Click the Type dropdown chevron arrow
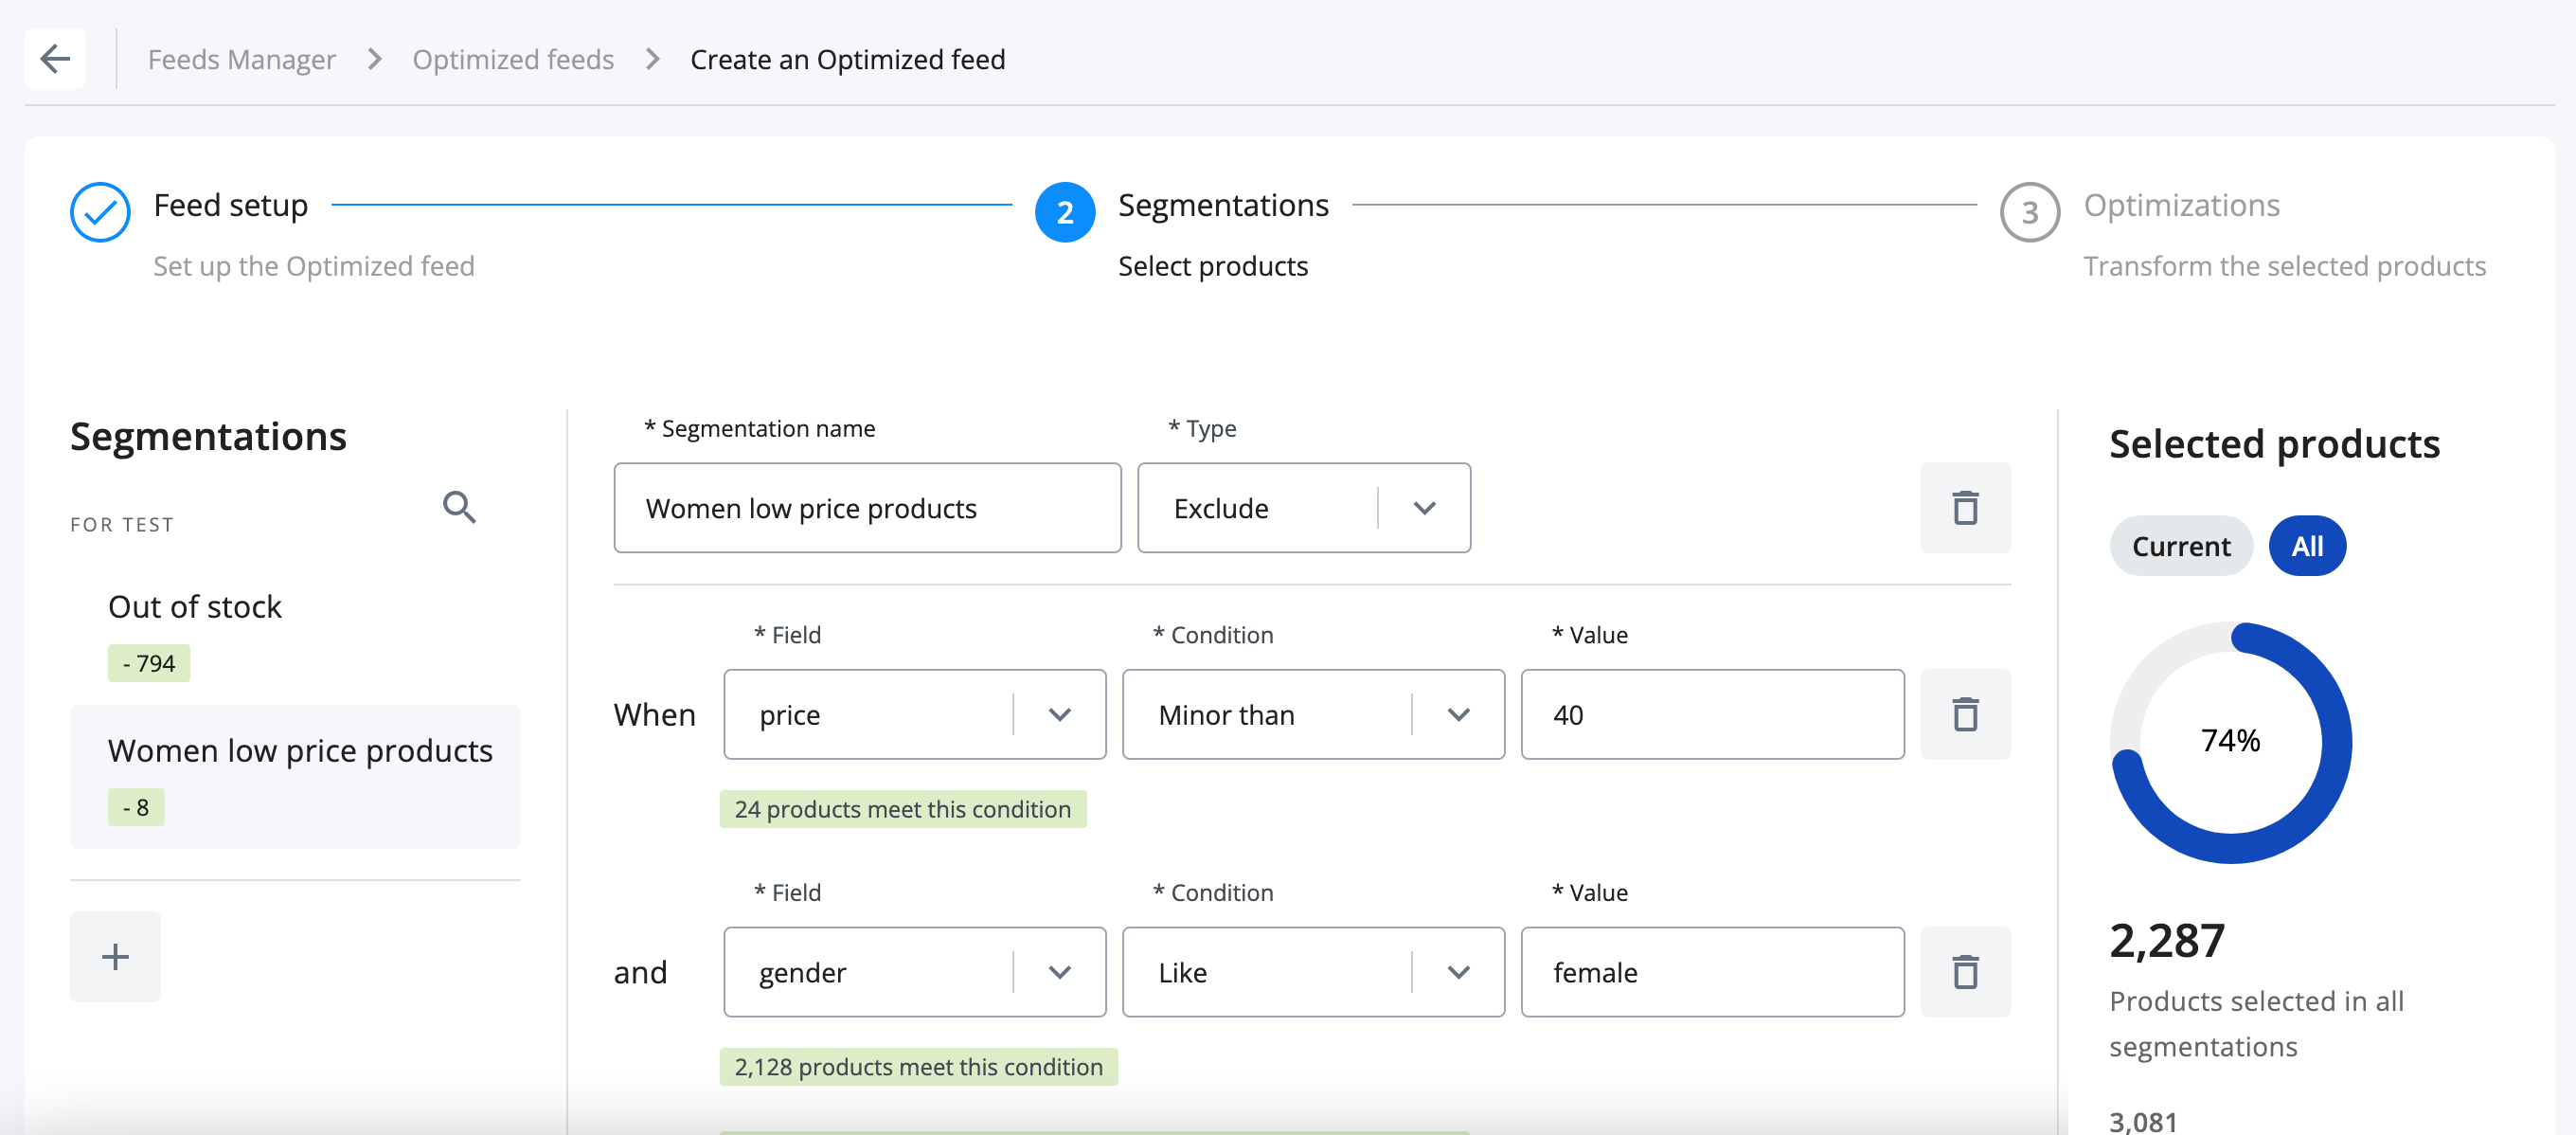Image resolution: width=2576 pixels, height=1135 pixels. click(x=1425, y=508)
